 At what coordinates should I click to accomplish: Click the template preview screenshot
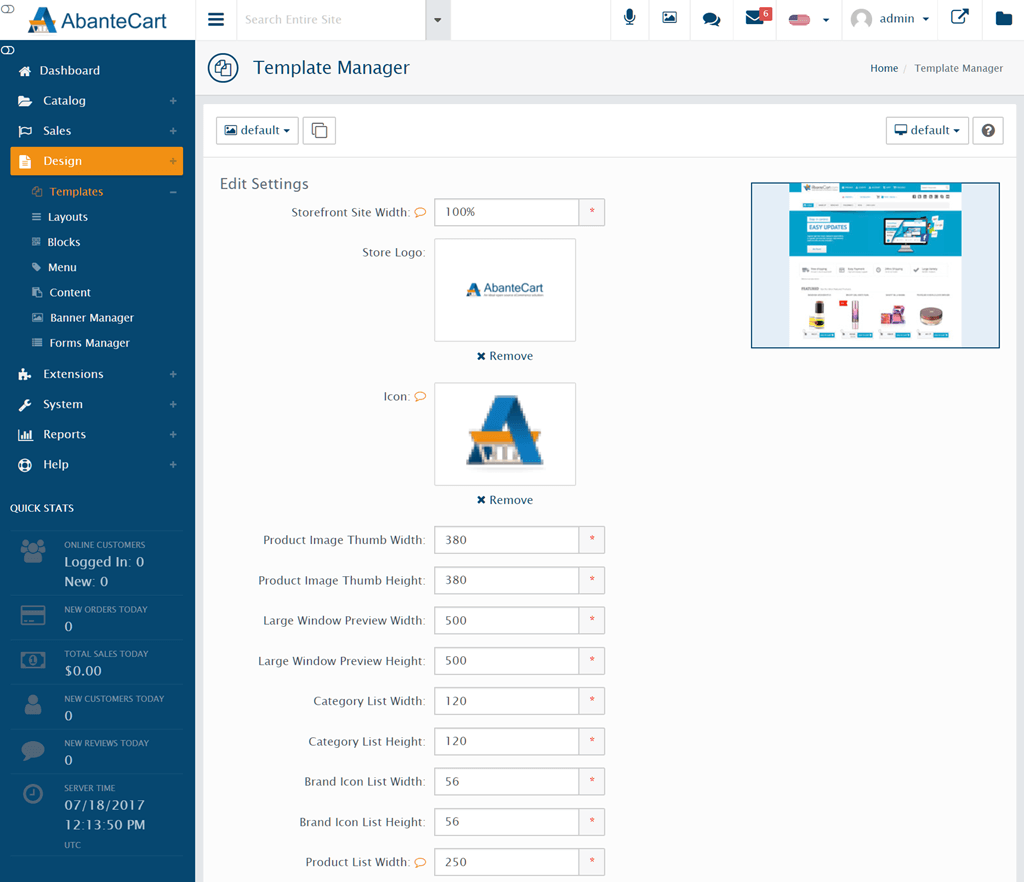point(875,265)
